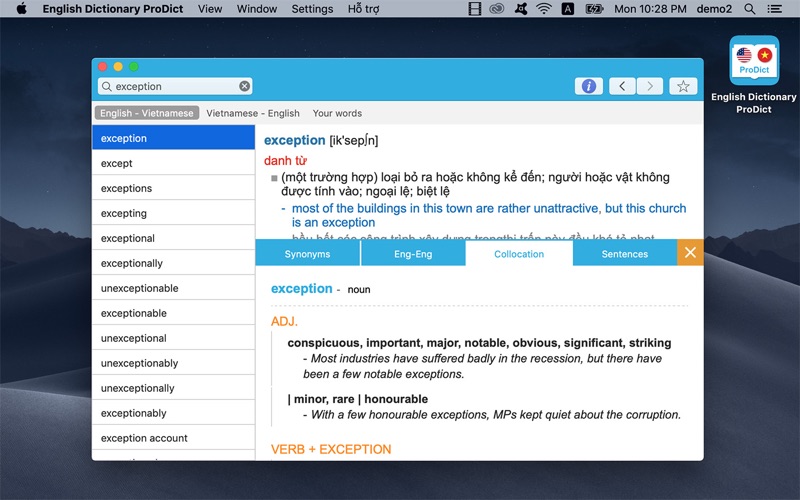
Task: Click 'conspicuous, important, major, notable' collocation line
Action: [x=479, y=343]
